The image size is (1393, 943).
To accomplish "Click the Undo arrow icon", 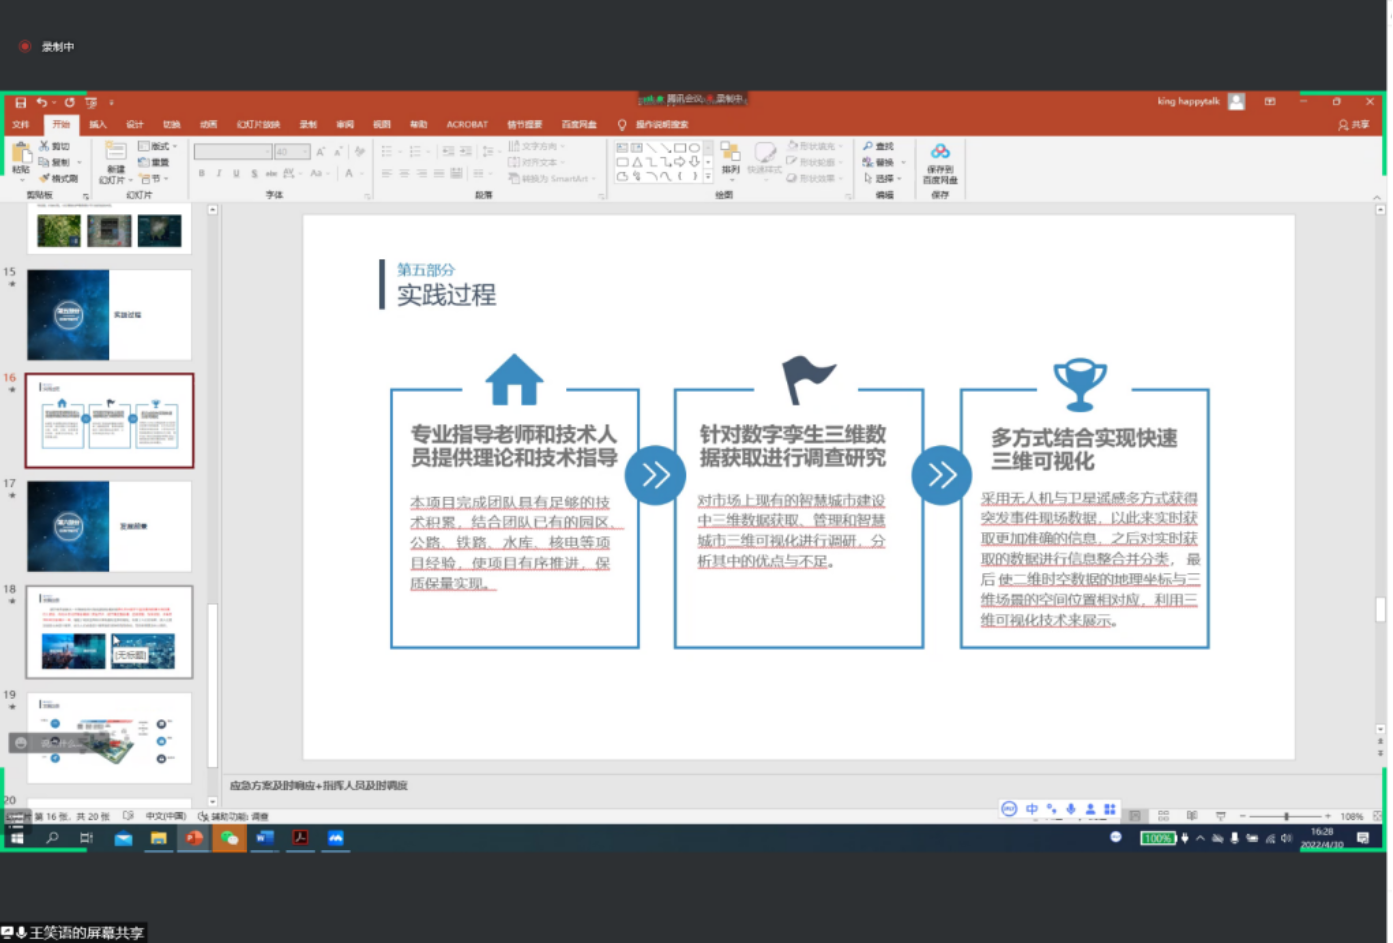I will pyautogui.click(x=41, y=102).
